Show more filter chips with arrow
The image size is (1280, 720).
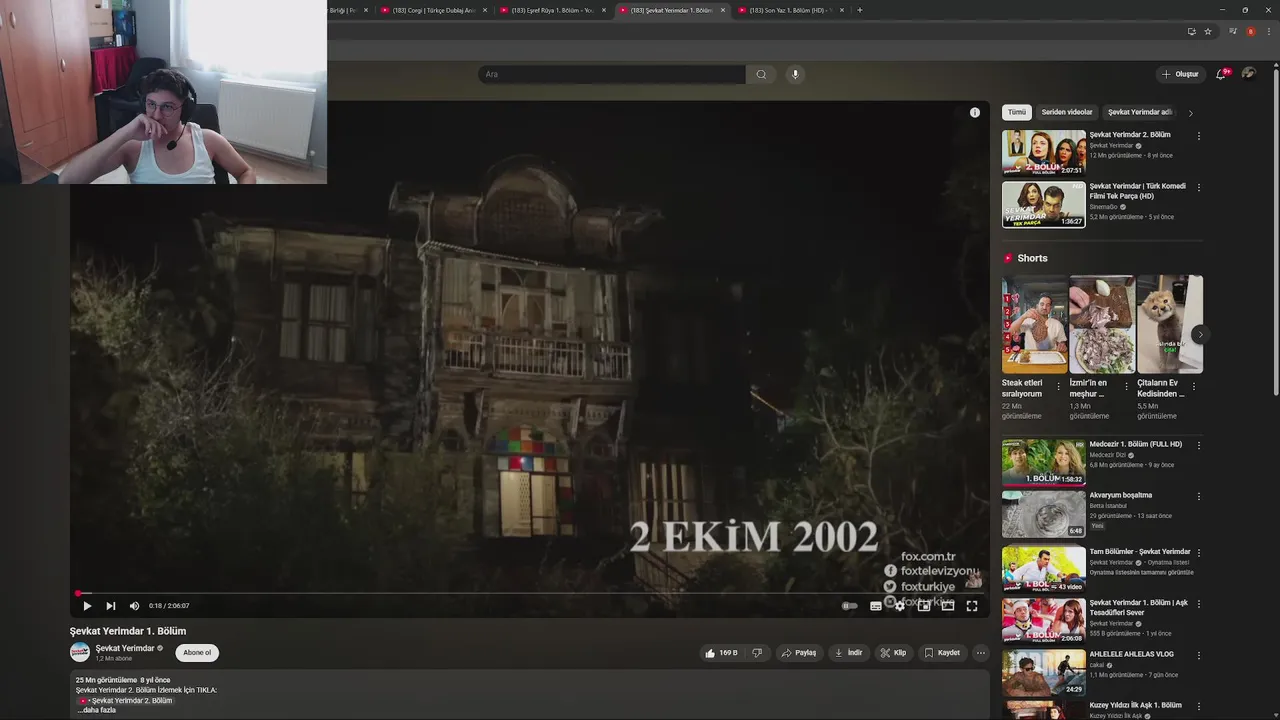click(x=1190, y=113)
